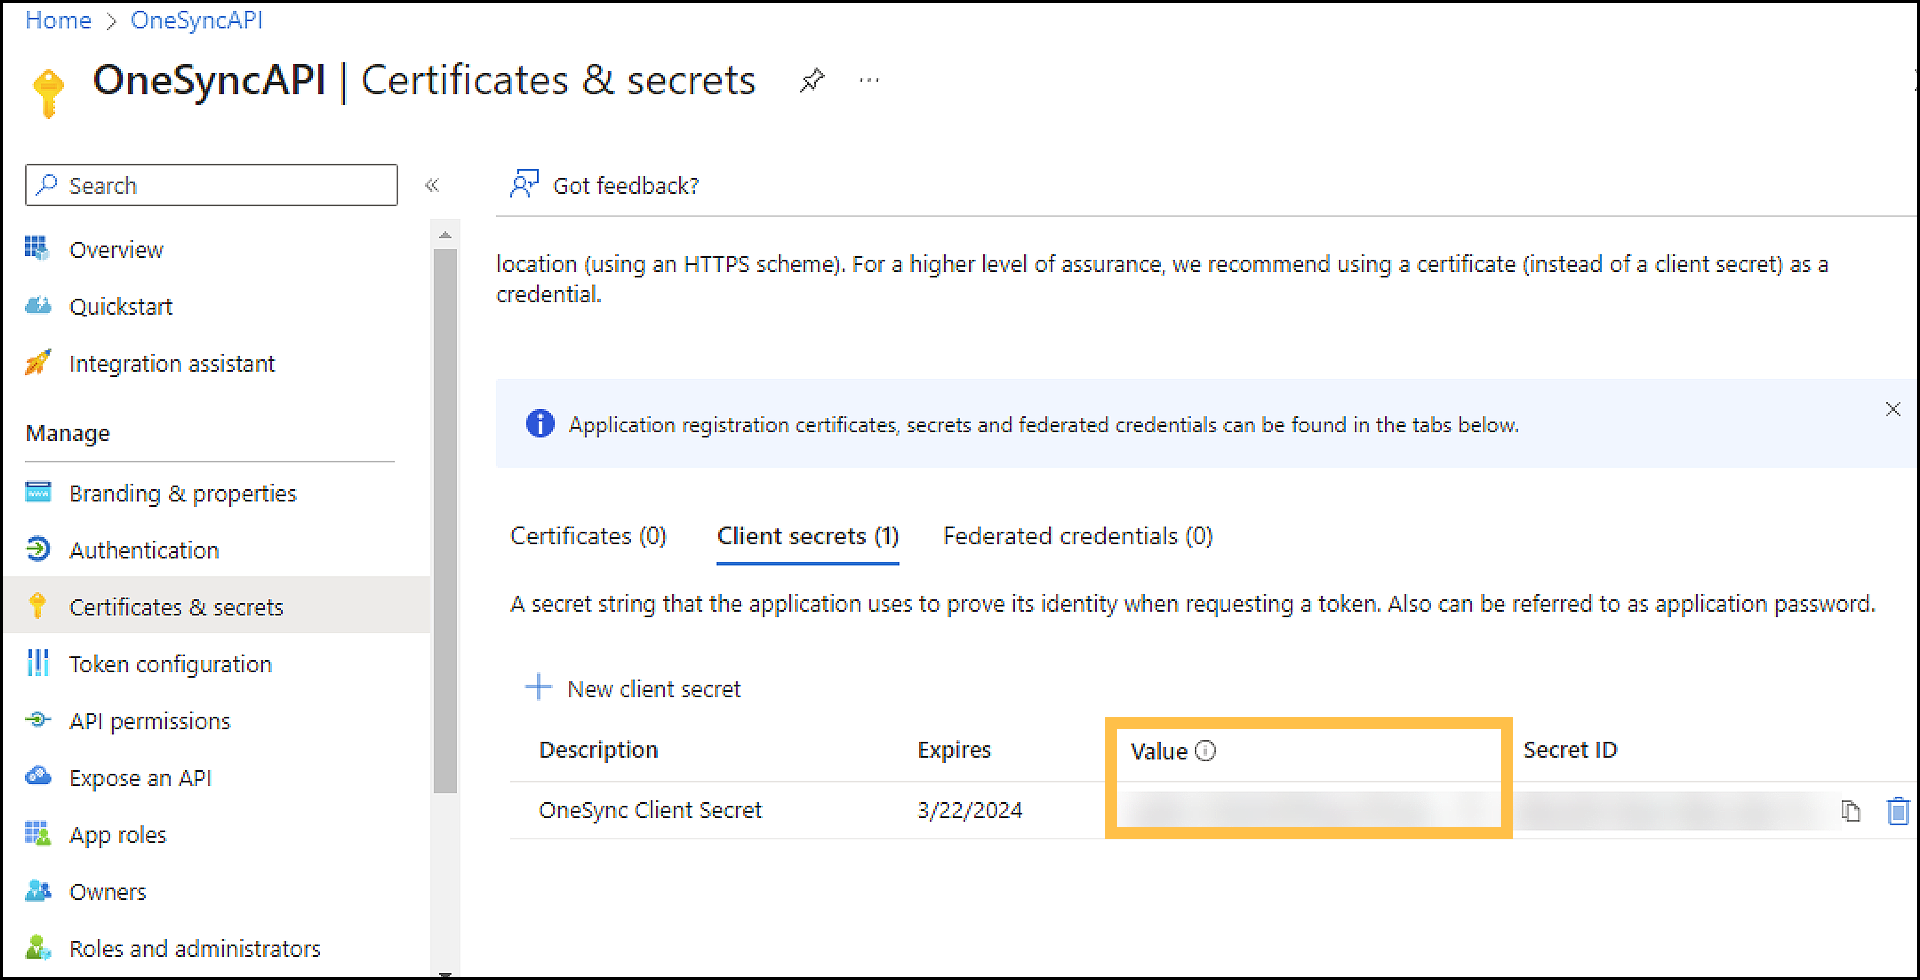Open the Expose an API section
Viewport: 1920px width, 980px height.
[139, 777]
